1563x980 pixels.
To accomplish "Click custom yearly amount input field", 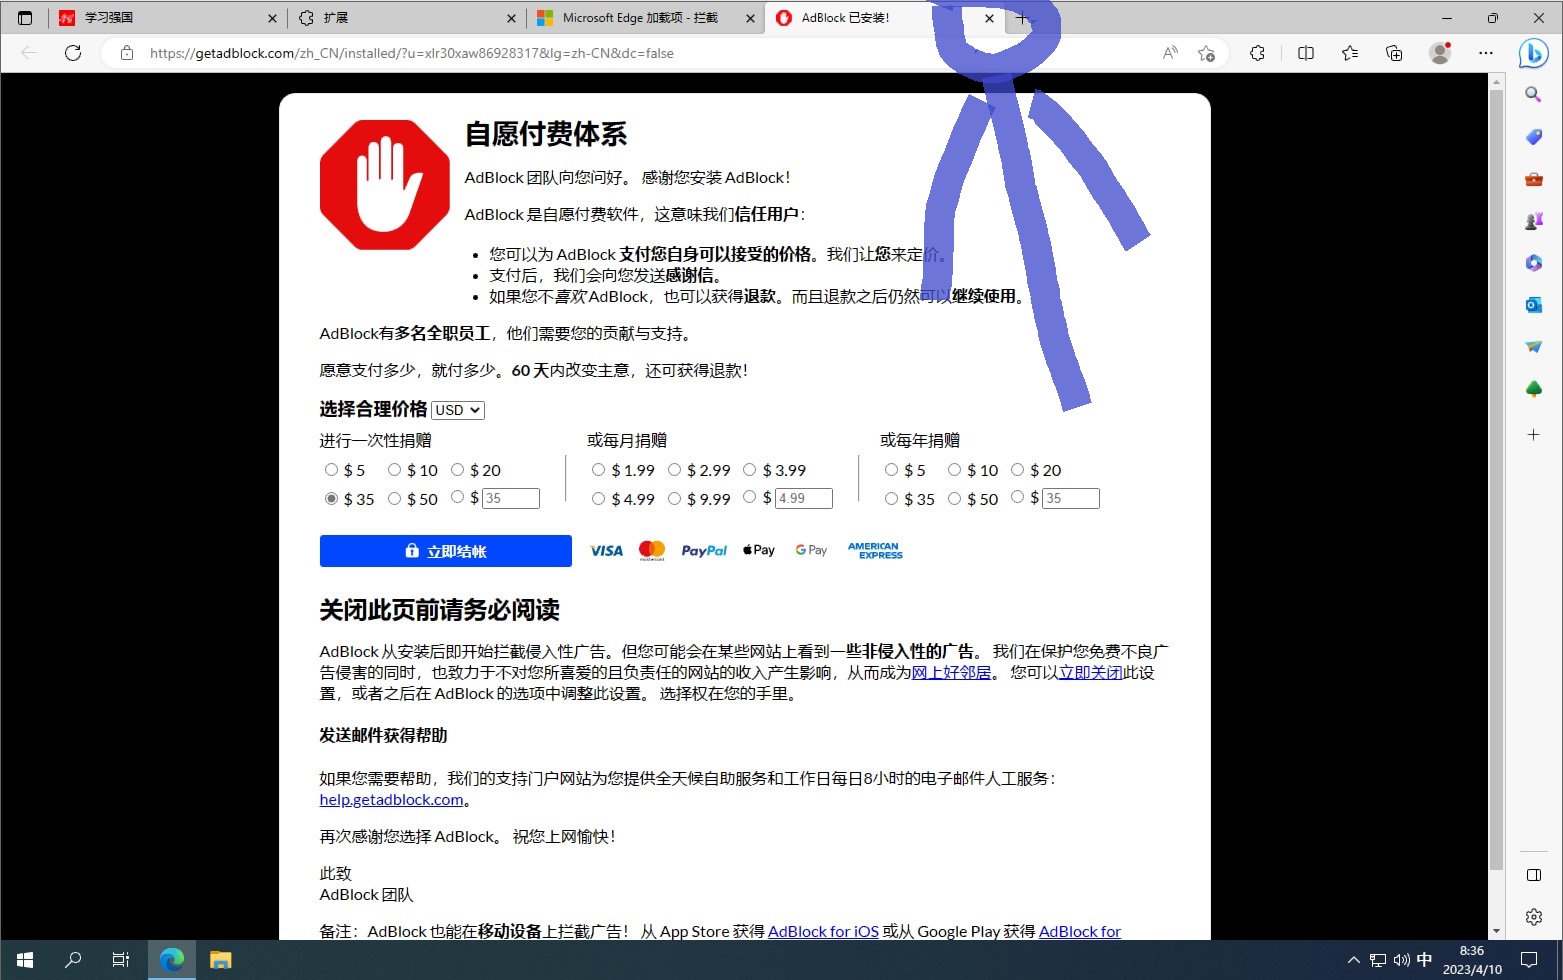I will 1070,498.
